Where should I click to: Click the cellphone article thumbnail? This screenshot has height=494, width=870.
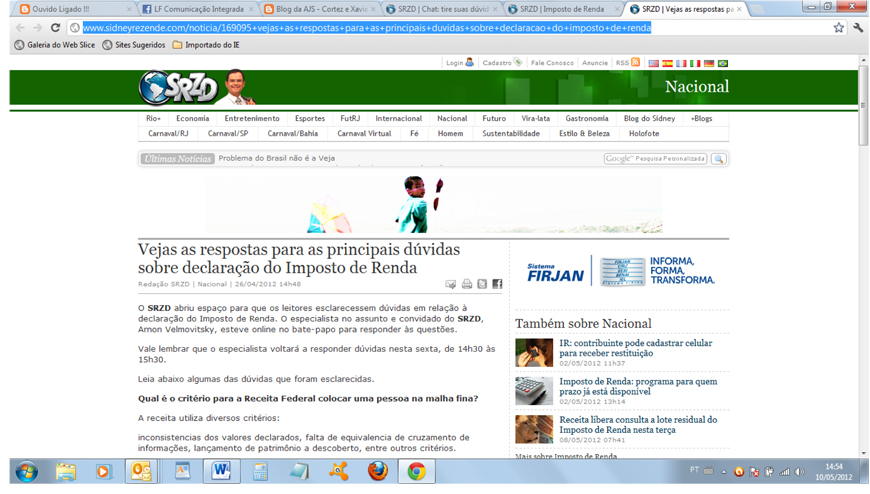534,352
